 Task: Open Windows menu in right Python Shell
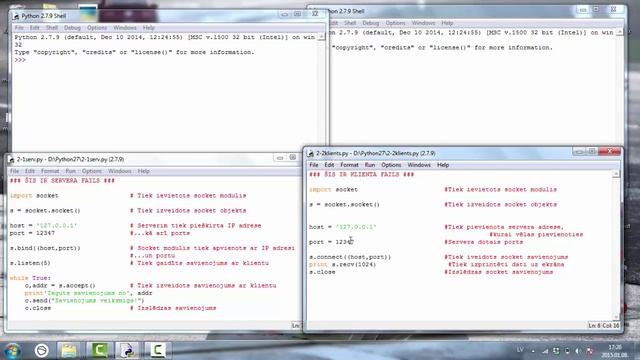pos(423,23)
